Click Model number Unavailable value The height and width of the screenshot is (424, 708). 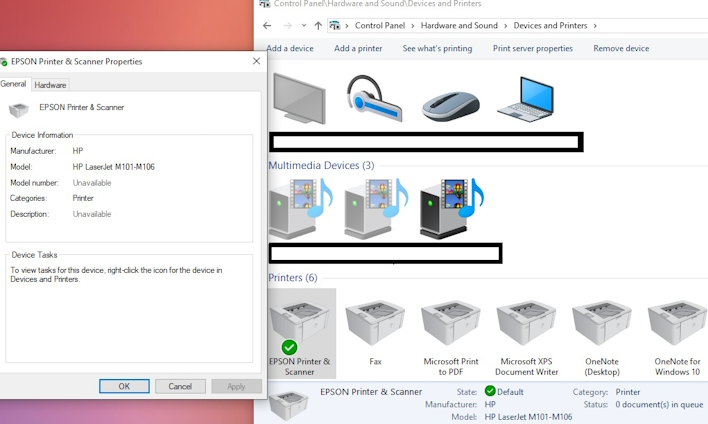(x=92, y=183)
